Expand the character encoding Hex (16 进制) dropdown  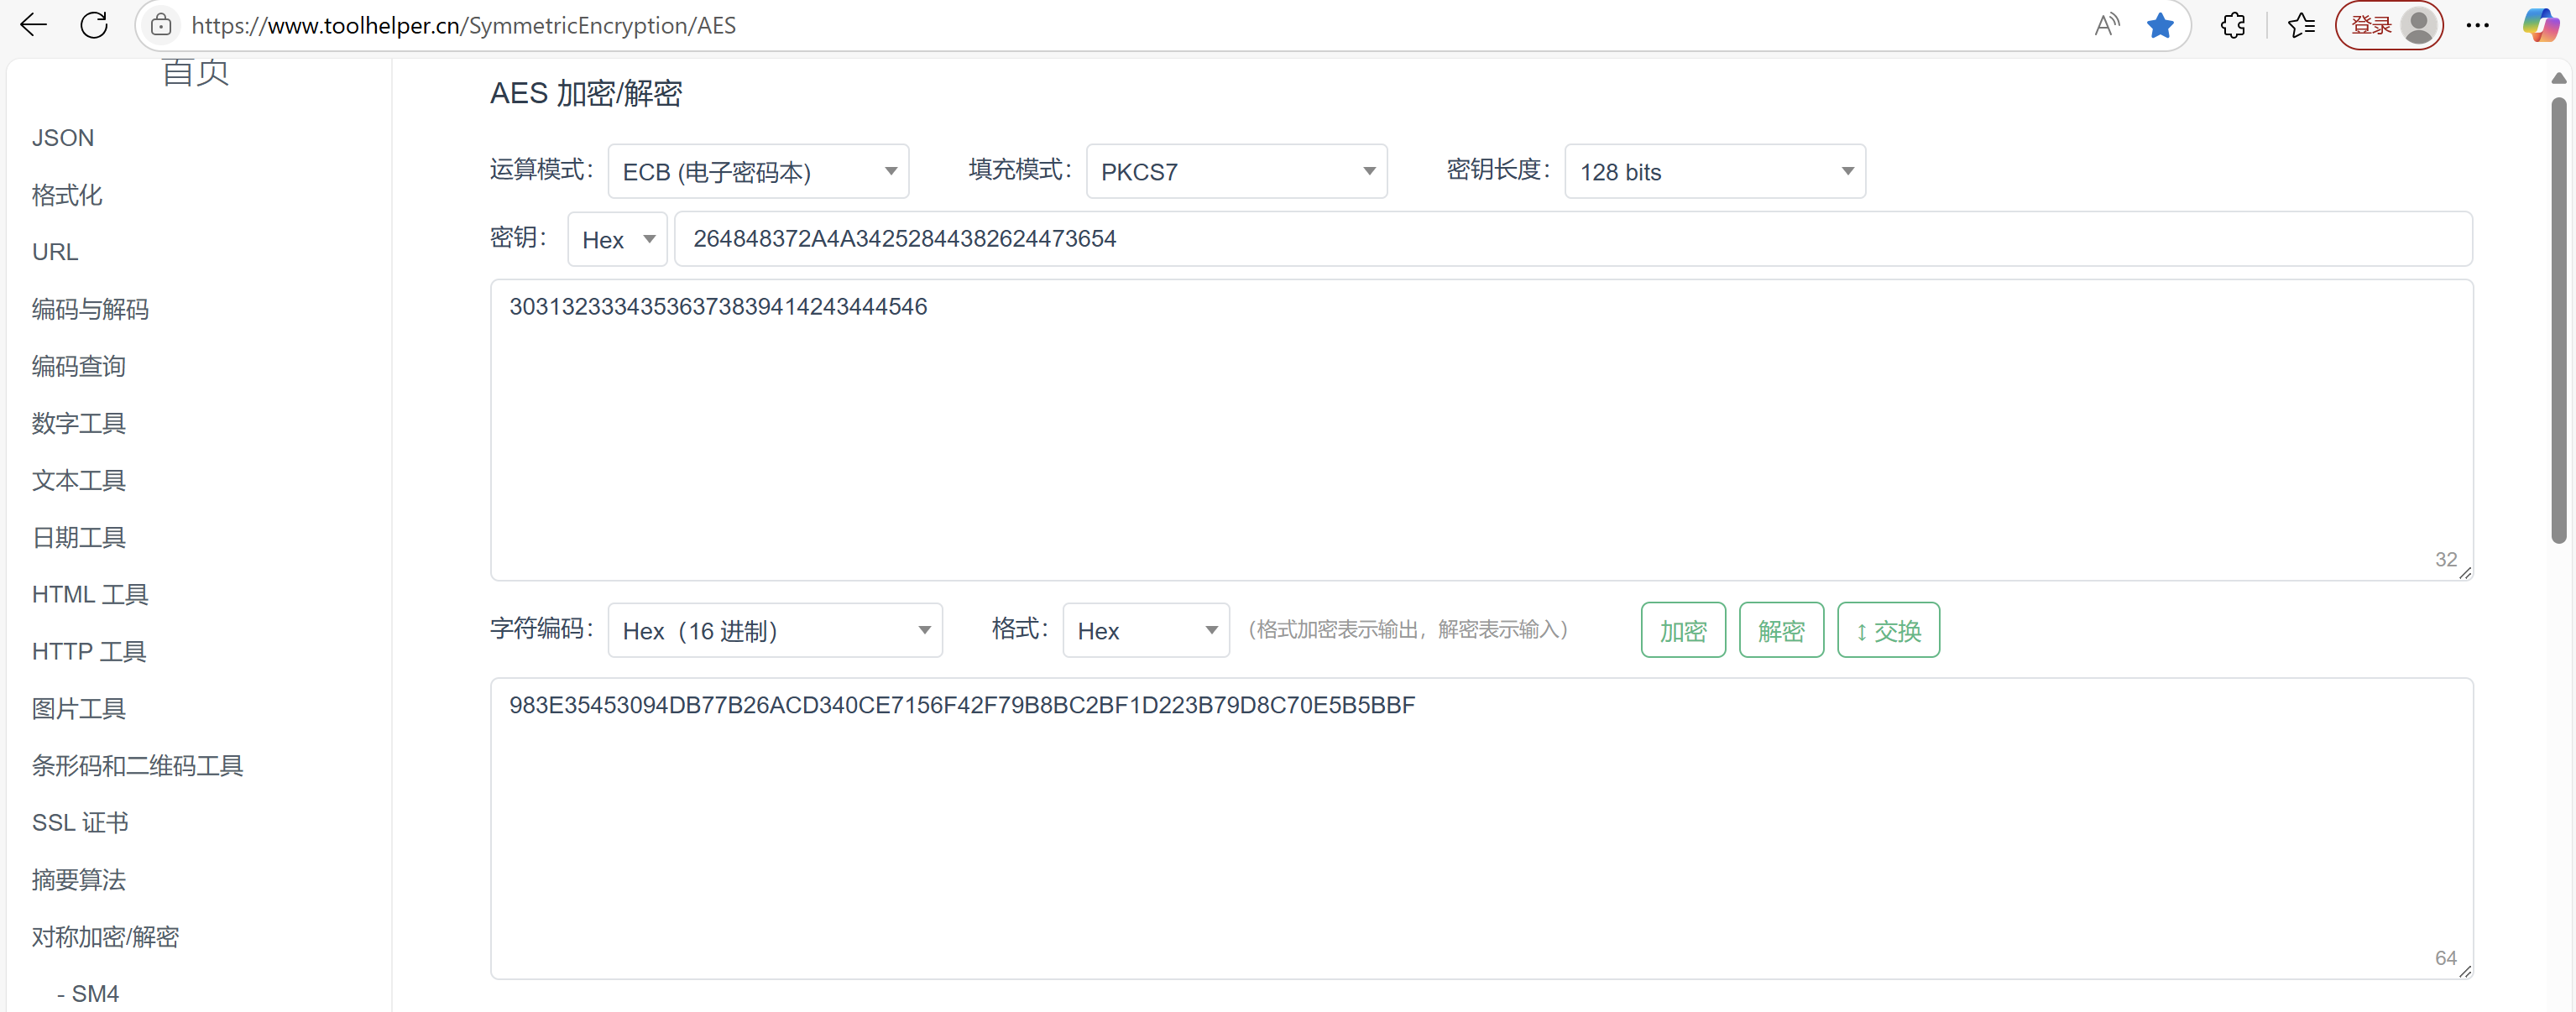click(x=774, y=631)
